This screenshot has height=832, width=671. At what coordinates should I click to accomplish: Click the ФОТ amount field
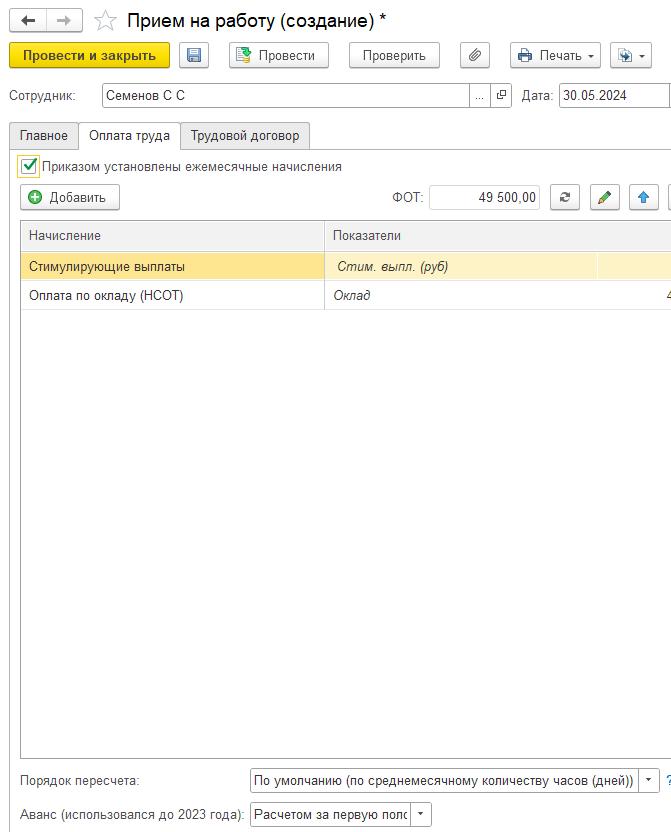[x=485, y=197]
